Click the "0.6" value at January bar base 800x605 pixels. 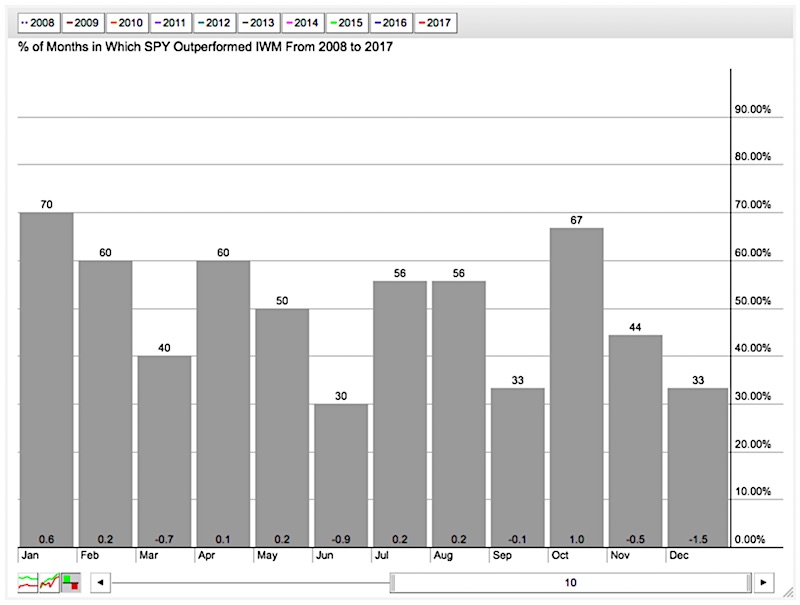coord(46,539)
